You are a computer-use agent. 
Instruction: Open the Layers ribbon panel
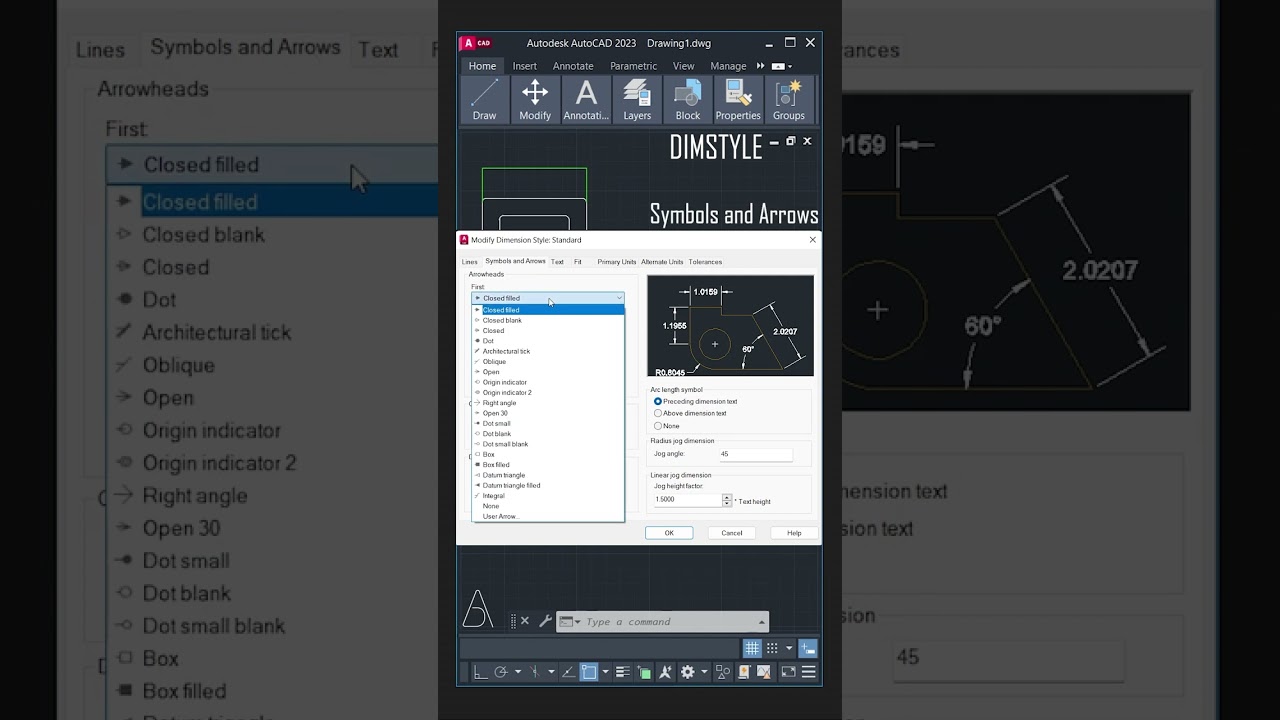tap(637, 100)
